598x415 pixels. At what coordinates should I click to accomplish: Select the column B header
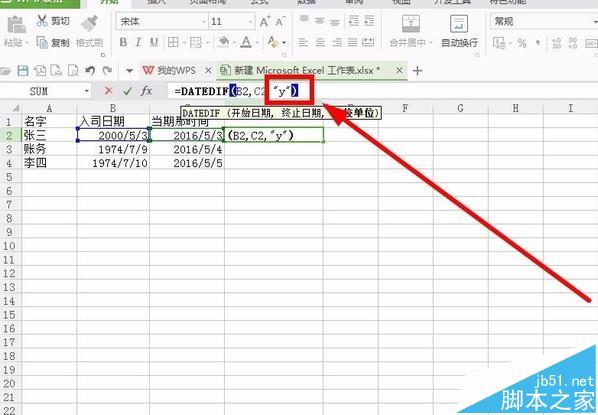click(x=113, y=108)
